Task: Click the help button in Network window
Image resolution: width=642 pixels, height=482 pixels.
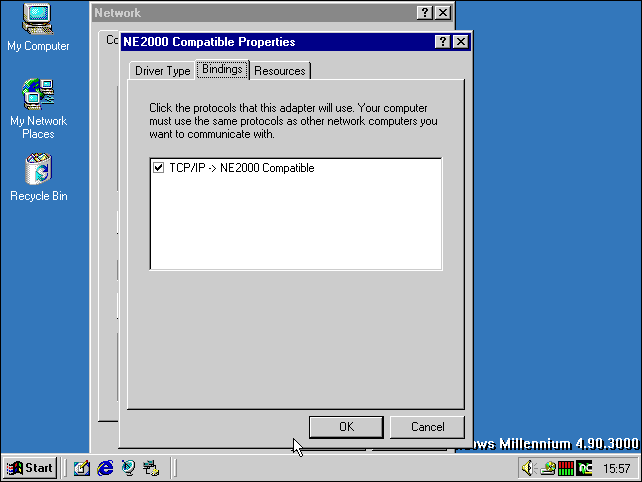Action: tap(425, 13)
